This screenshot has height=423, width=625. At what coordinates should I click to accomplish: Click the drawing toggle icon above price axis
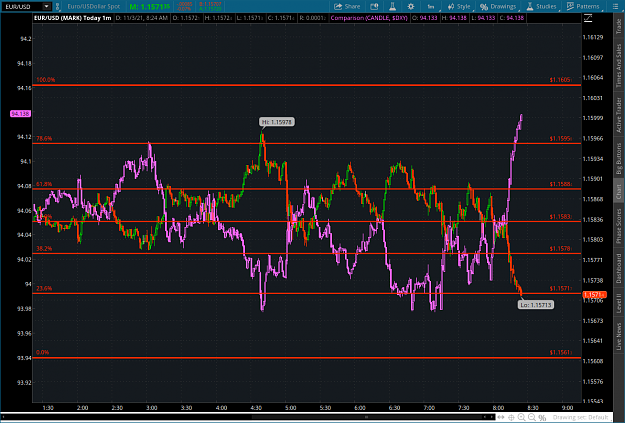pyautogui.click(x=588, y=18)
